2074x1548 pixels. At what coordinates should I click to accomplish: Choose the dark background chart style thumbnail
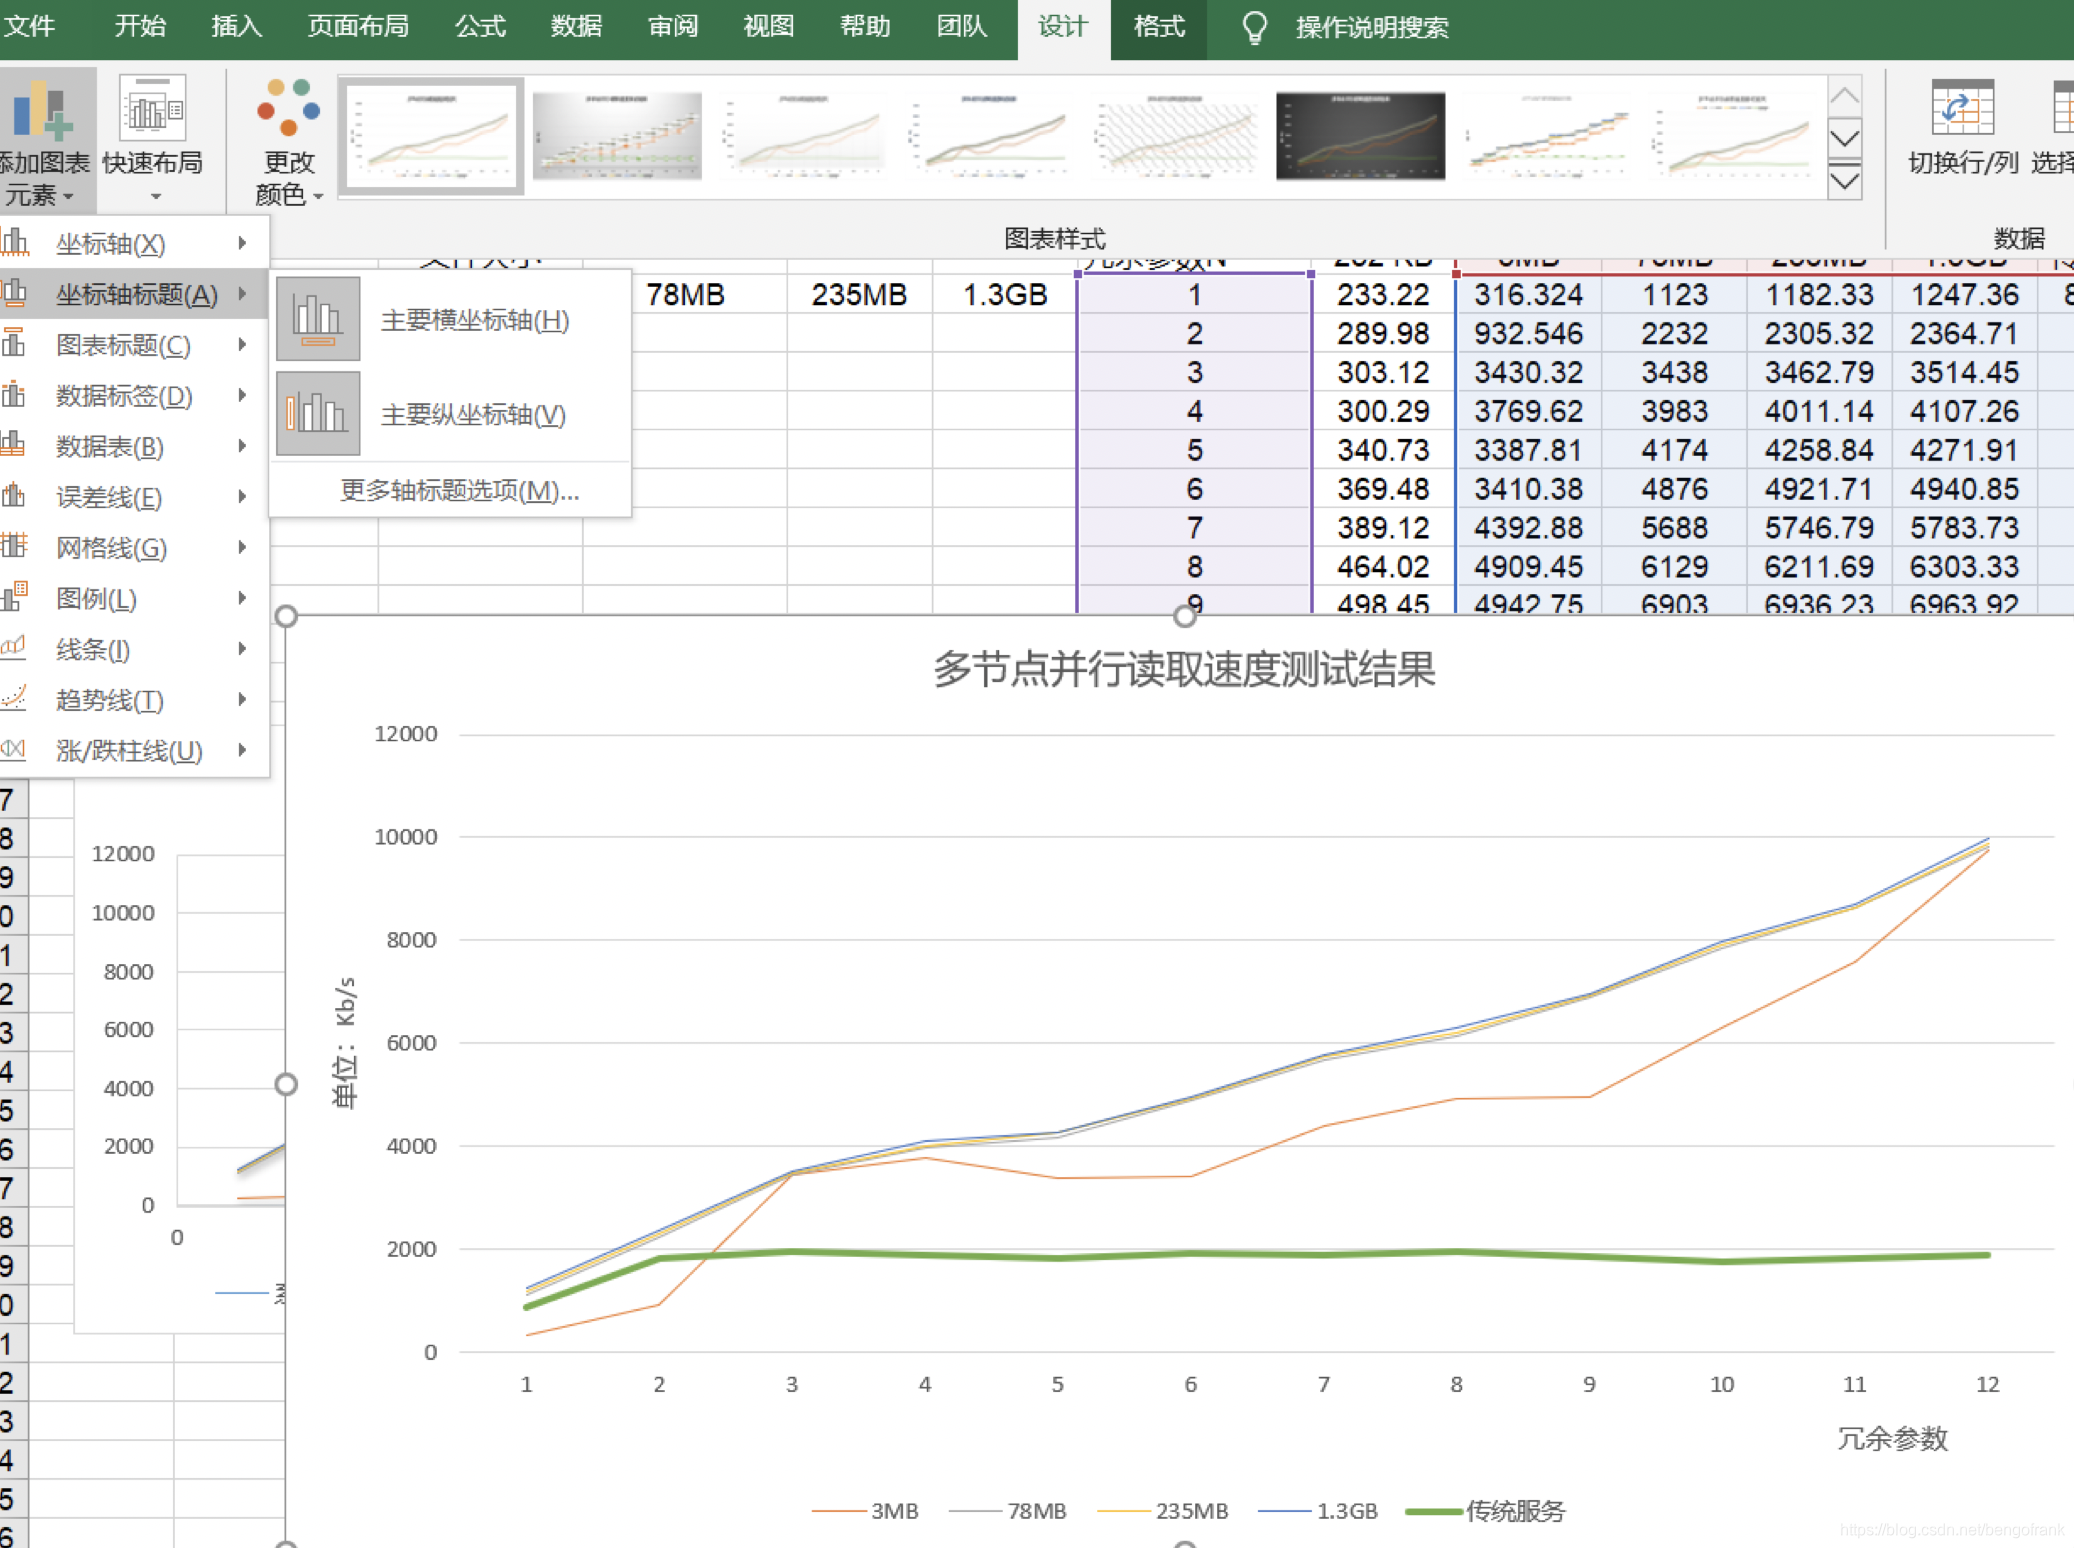click(x=1360, y=137)
